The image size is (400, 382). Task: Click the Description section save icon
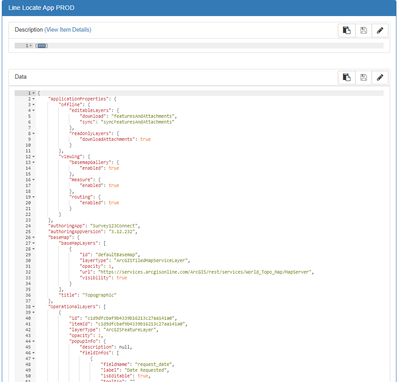(x=363, y=30)
